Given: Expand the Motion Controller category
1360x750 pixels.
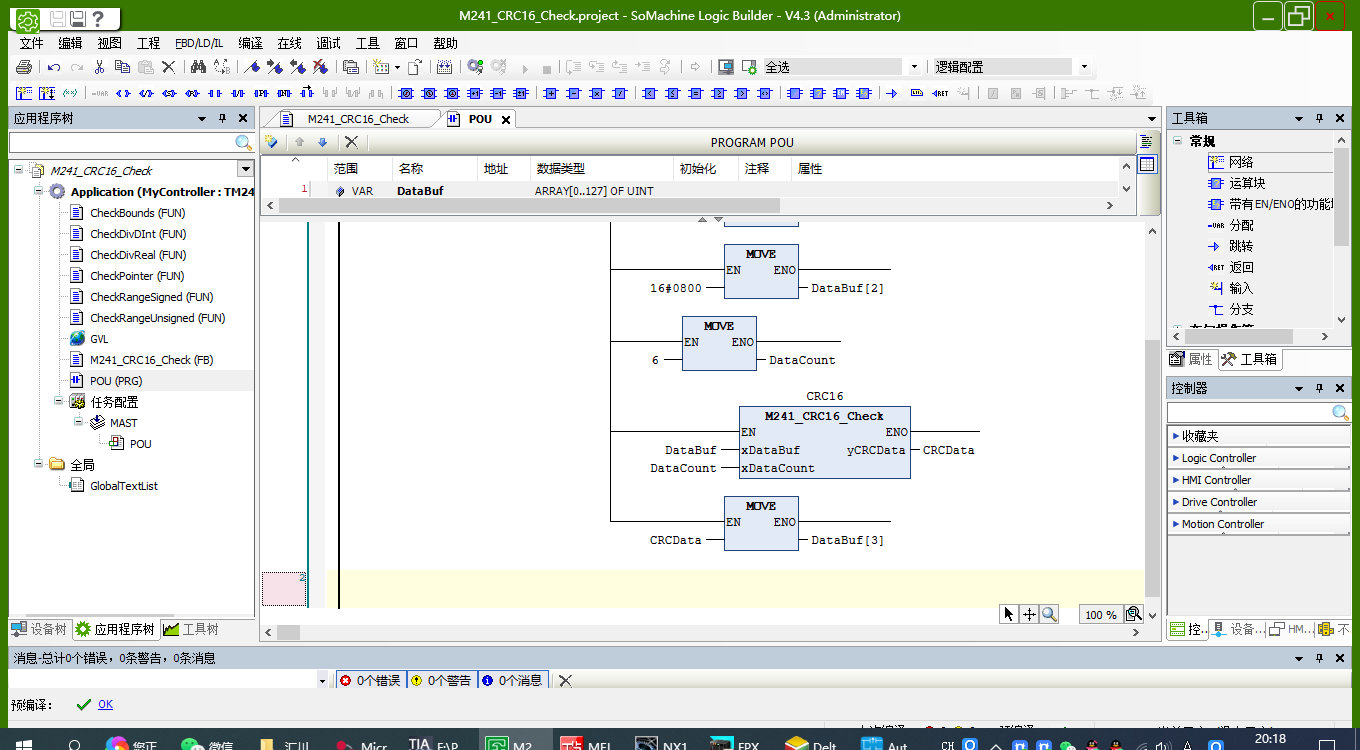Looking at the screenshot, I should [x=1222, y=524].
